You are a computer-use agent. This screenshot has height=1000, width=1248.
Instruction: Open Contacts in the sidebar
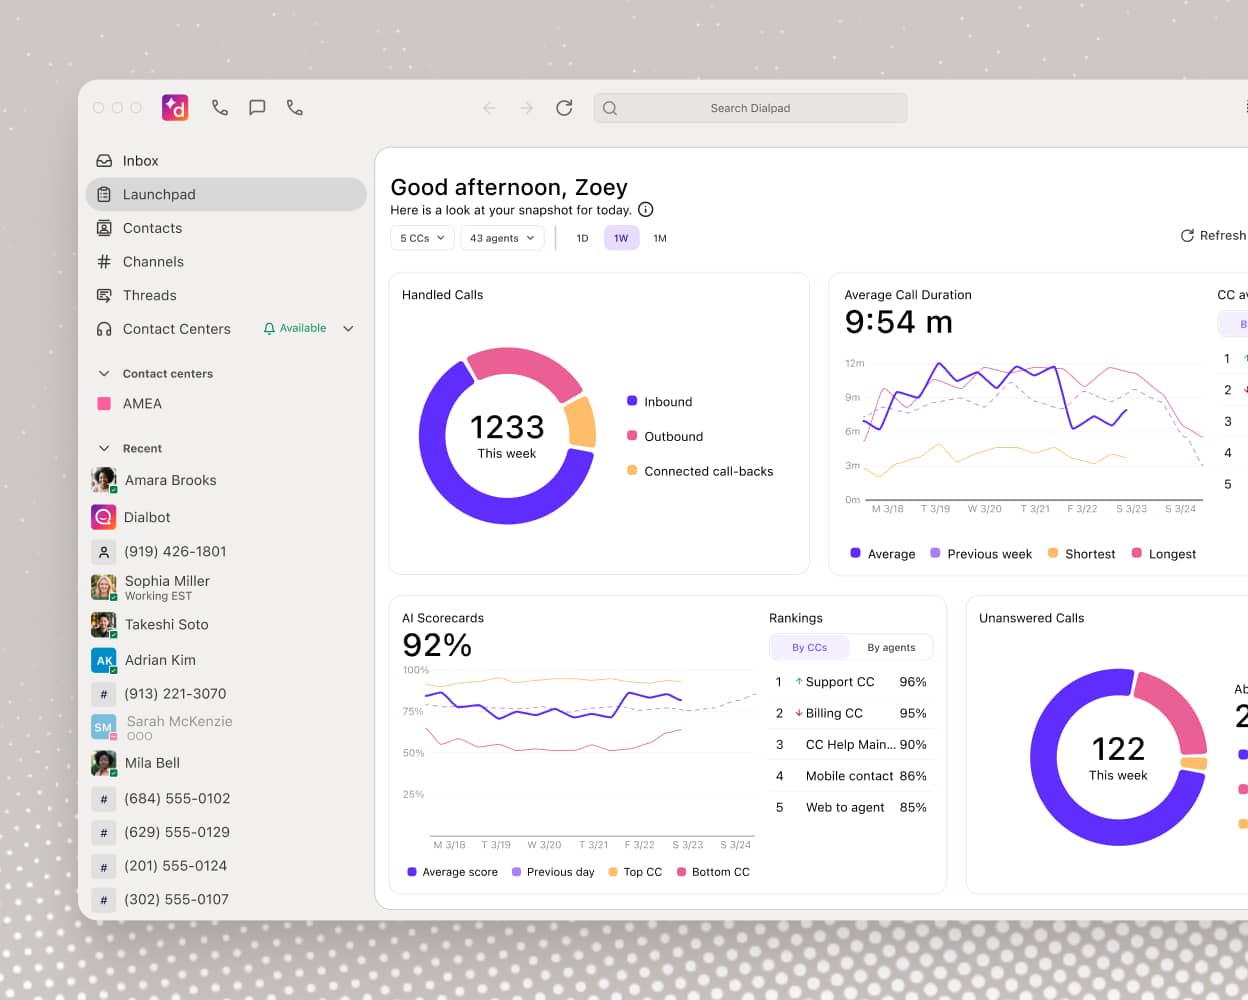226,228
